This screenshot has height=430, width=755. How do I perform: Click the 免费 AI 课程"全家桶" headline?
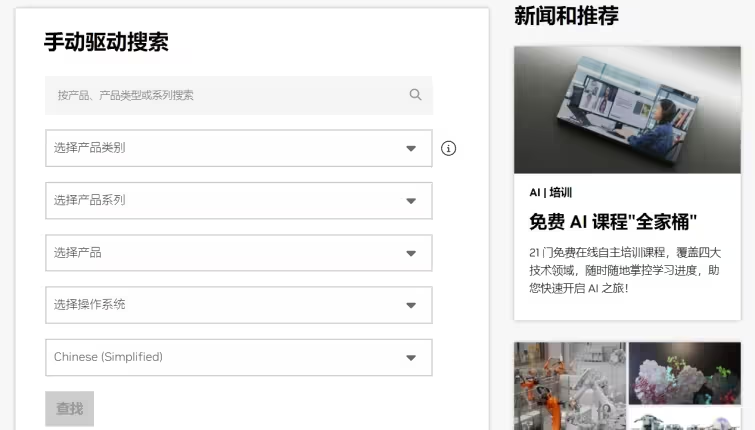[x=613, y=222]
